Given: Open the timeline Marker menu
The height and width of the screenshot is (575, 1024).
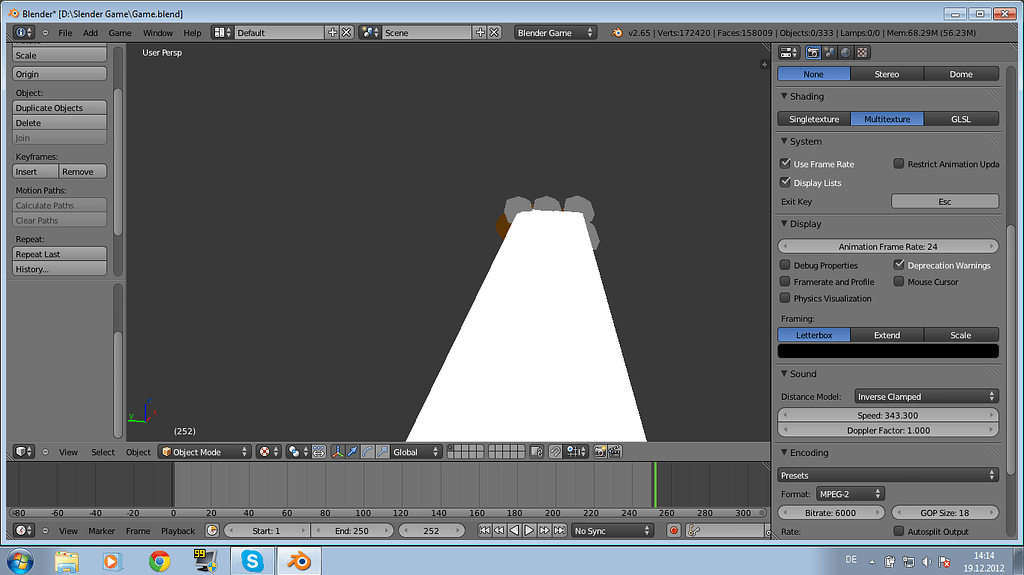Looking at the screenshot, I should pos(101,531).
